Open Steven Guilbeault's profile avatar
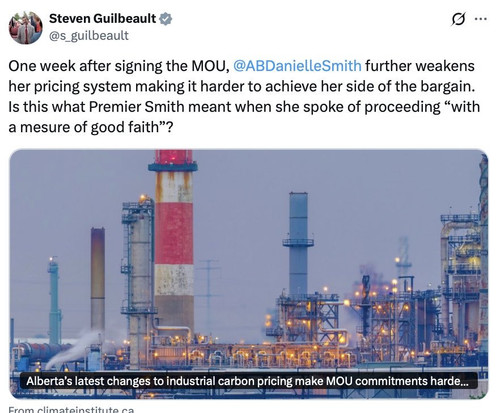 [x=26, y=28]
